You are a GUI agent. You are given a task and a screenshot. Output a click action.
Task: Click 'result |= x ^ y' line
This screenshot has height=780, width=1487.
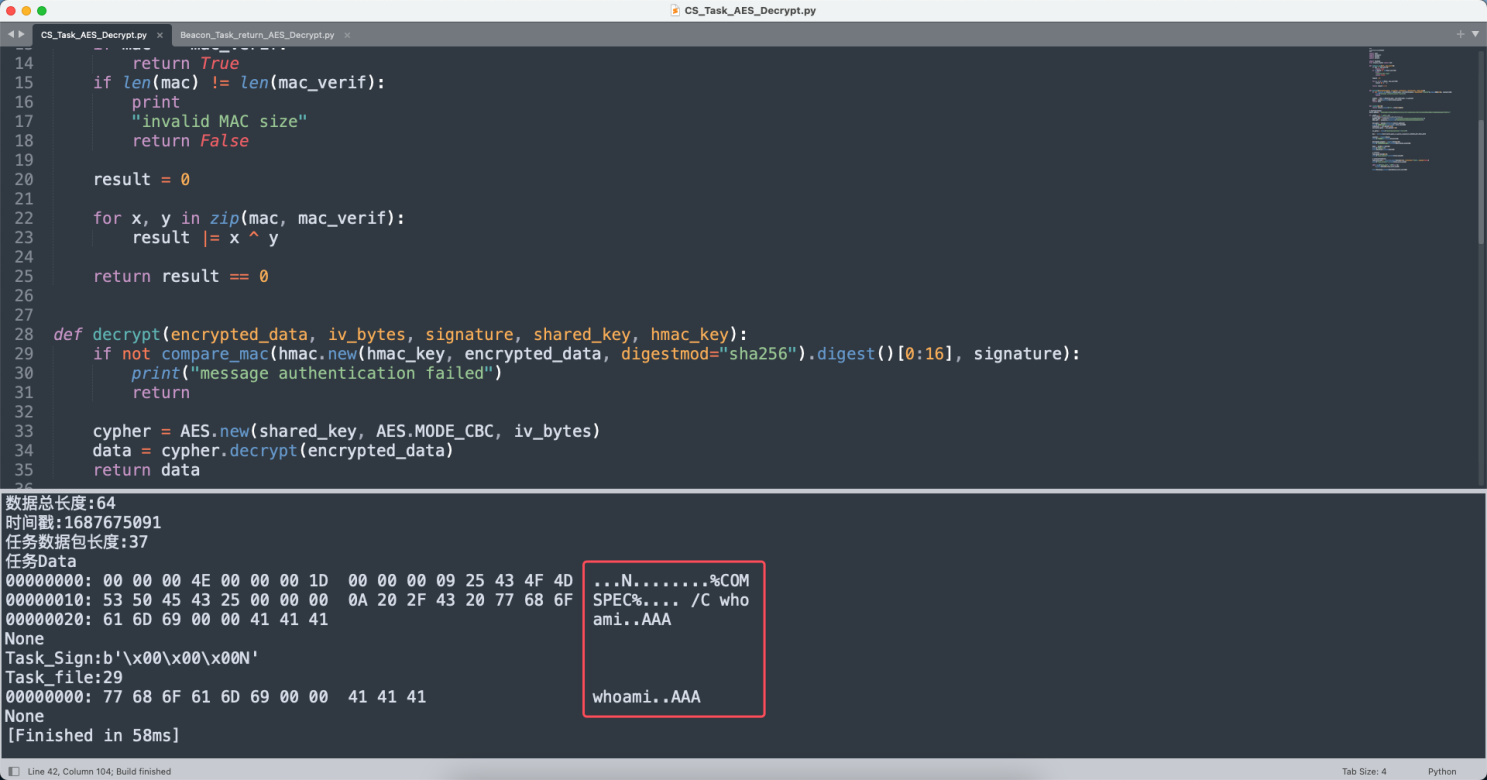pyautogui.click(x=205, y=237)
